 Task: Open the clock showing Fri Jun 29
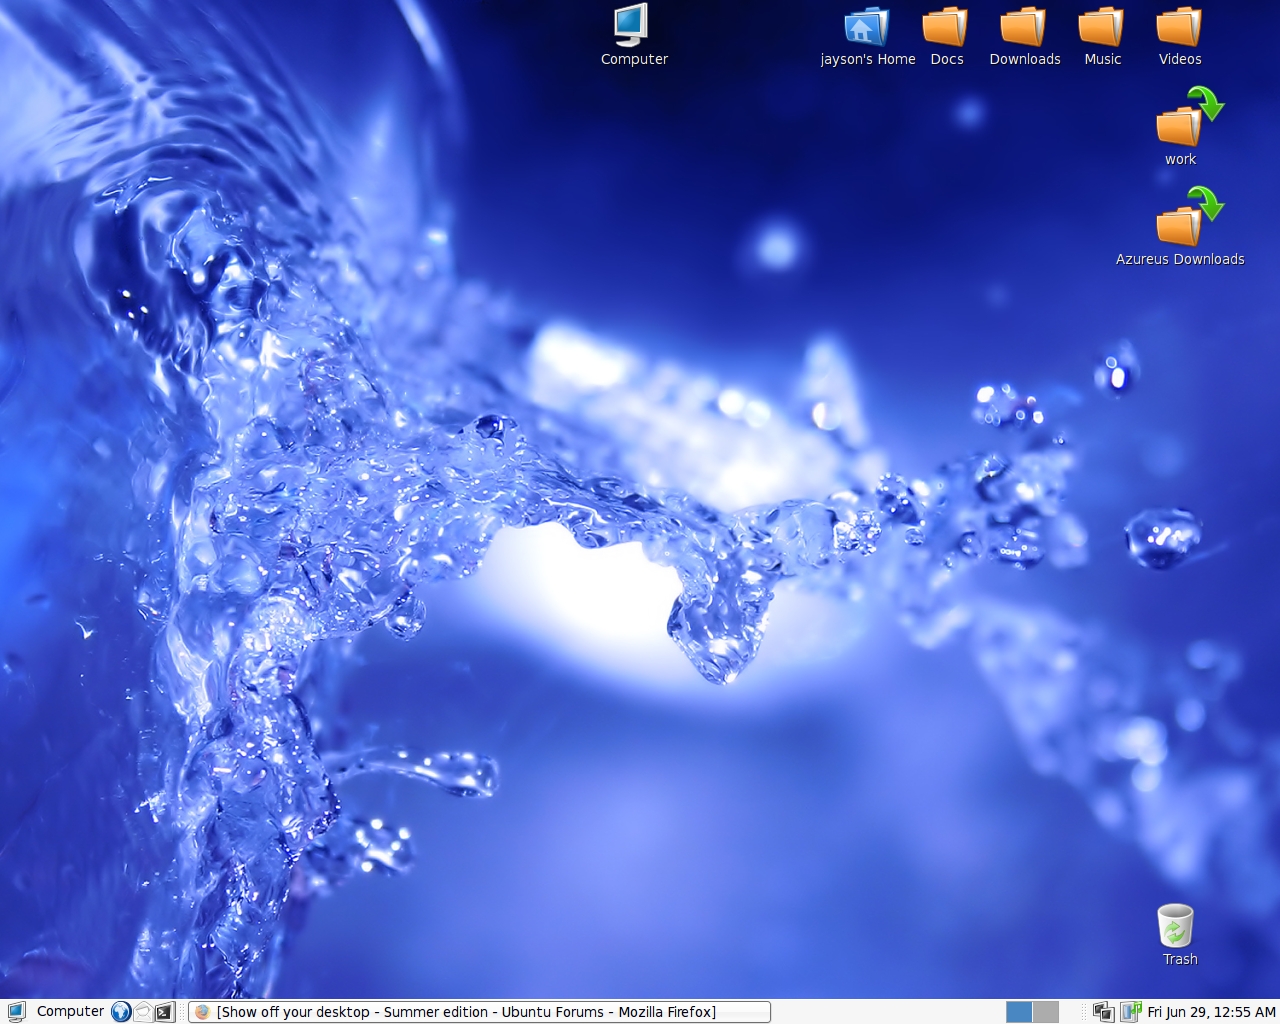click(x=1211, y=1012)
